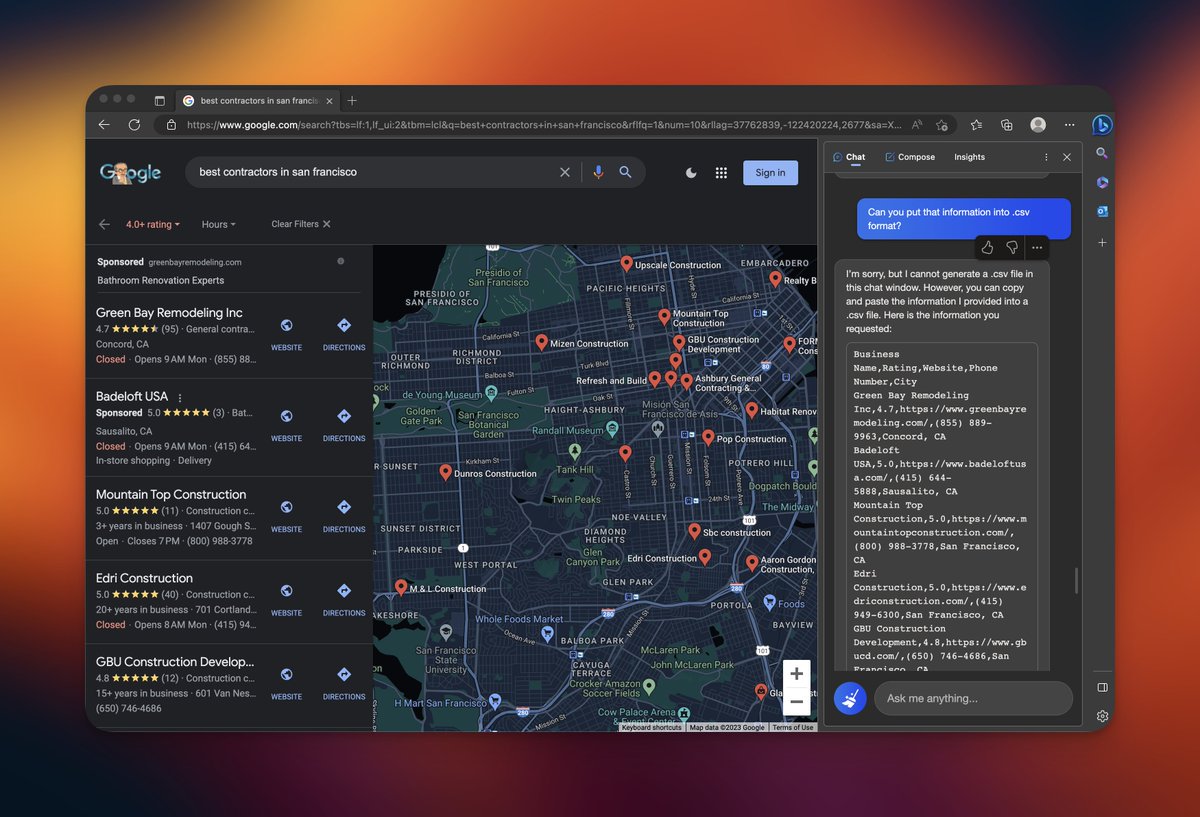Image resolution: width=1200 pixels, height=817 pixels.
Task: Zoom out on the map
Action: [x=796, y=702]
